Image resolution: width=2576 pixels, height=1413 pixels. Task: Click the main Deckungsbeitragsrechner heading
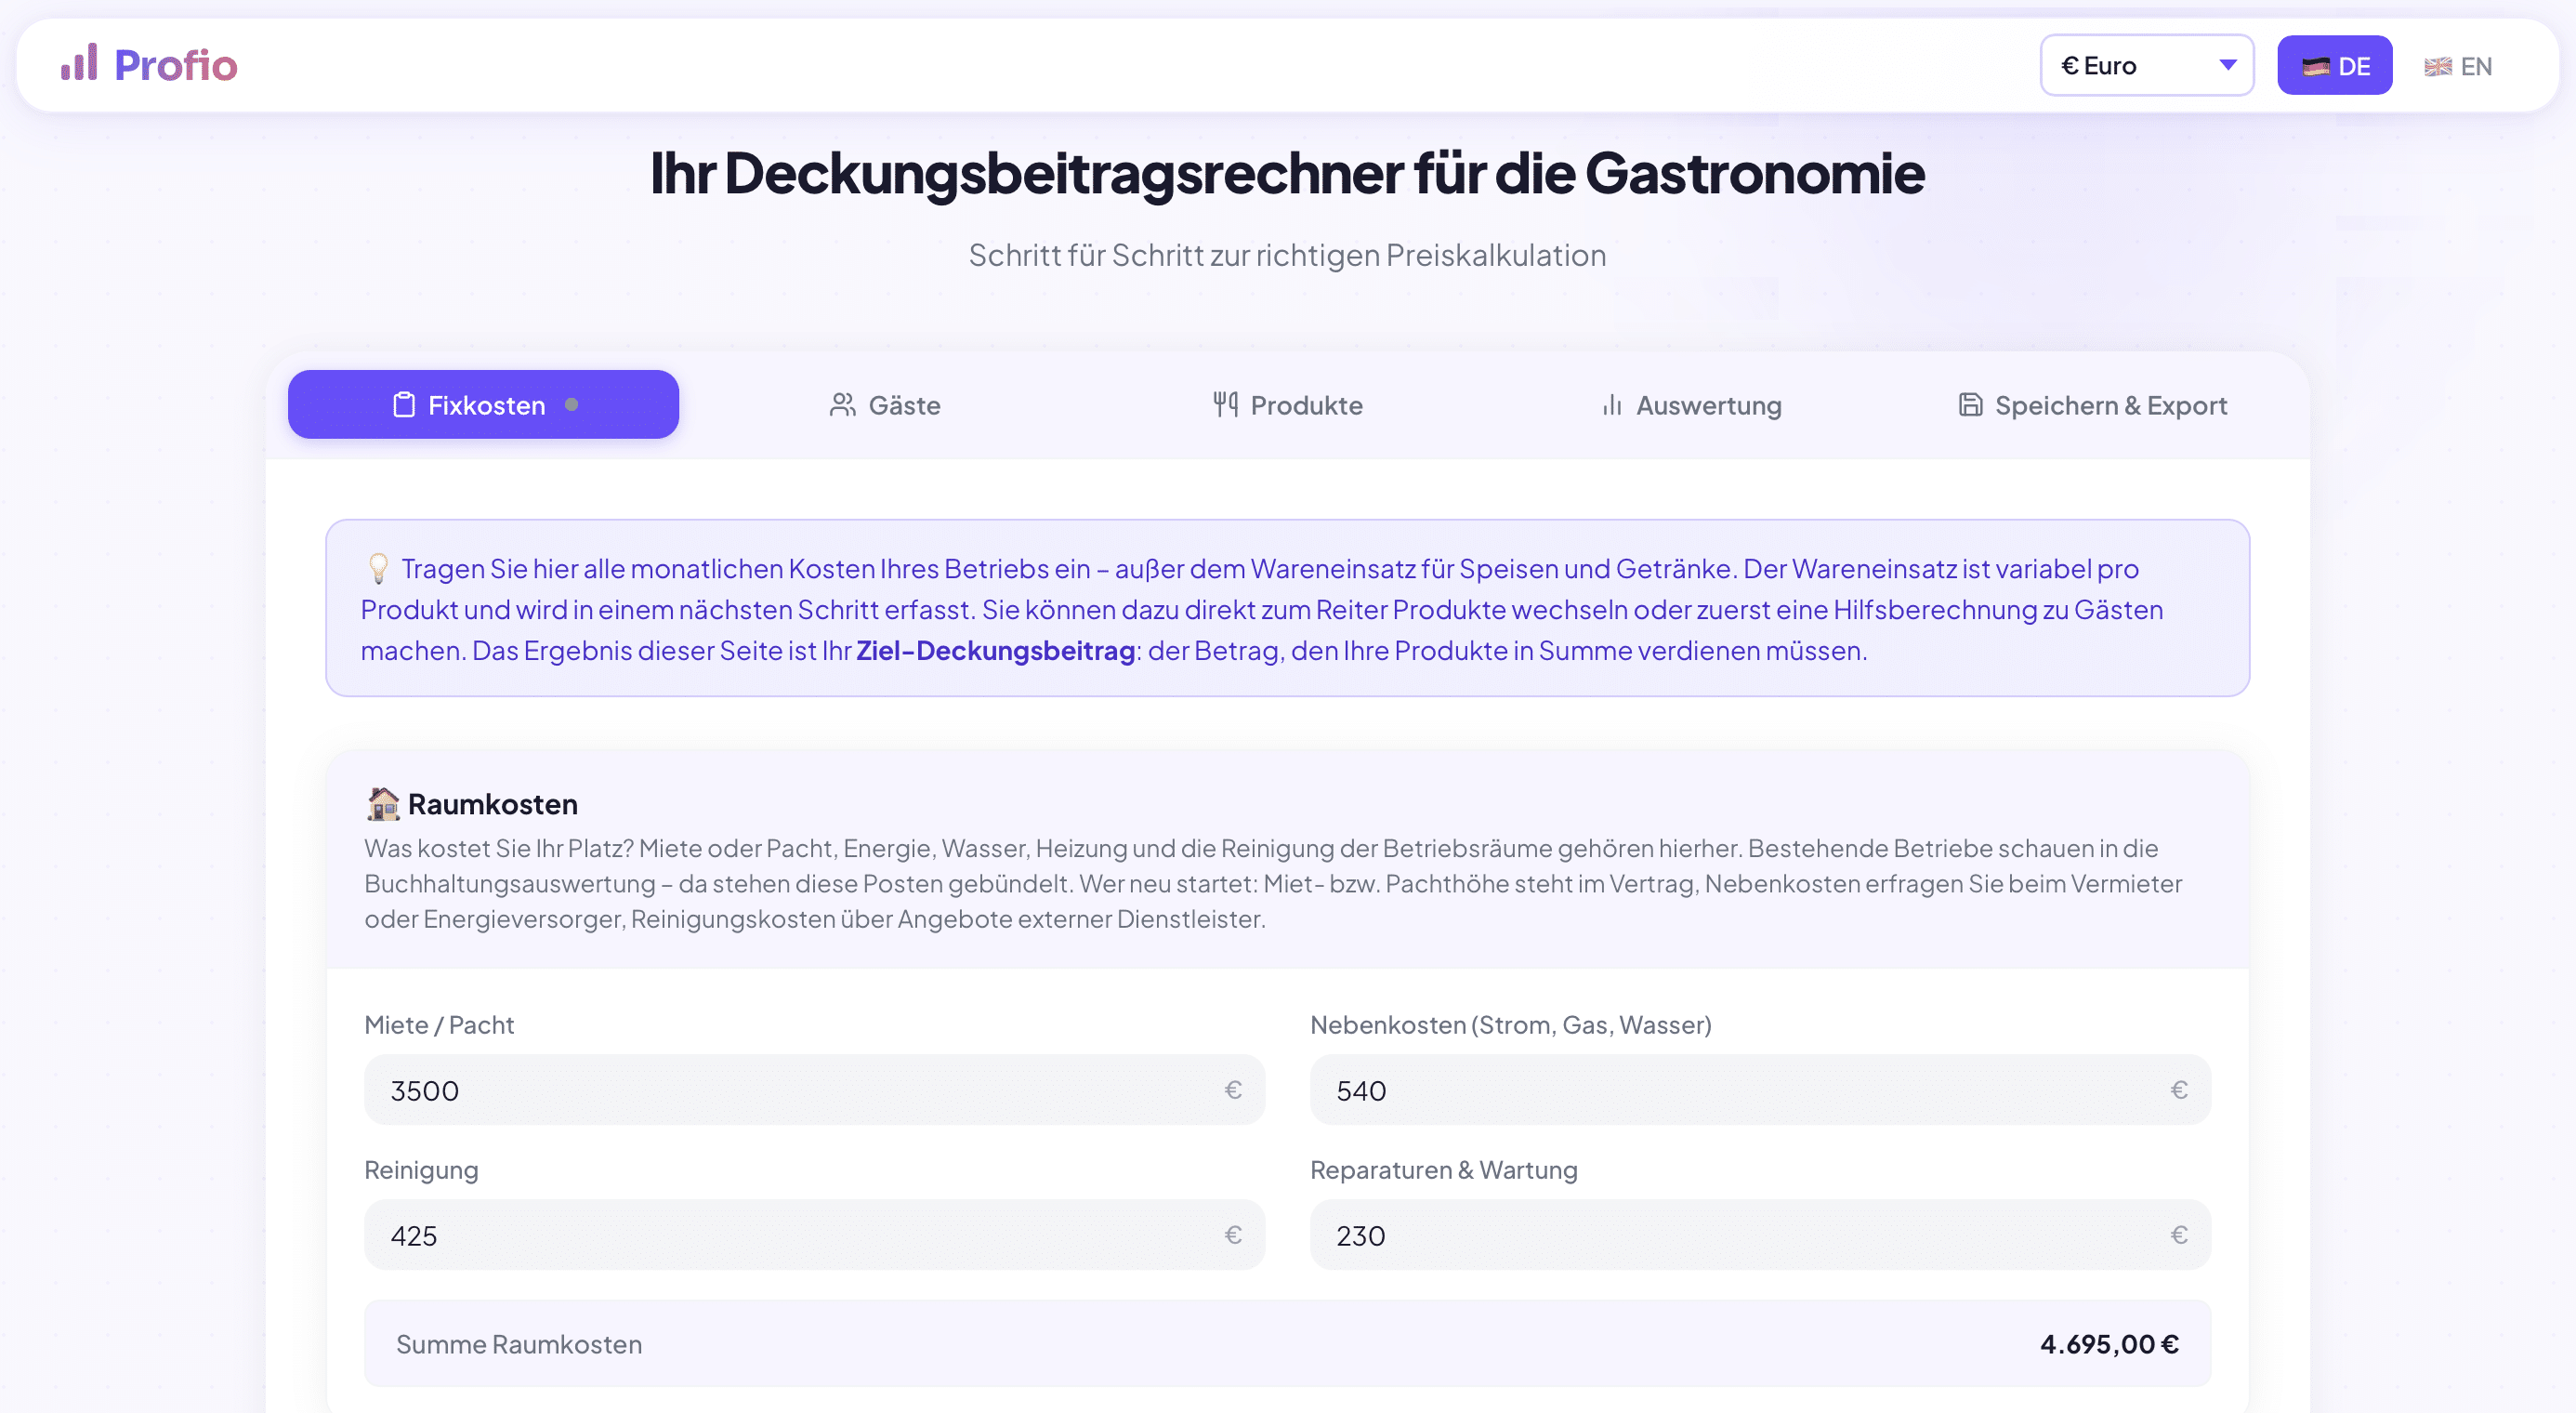1287,173
